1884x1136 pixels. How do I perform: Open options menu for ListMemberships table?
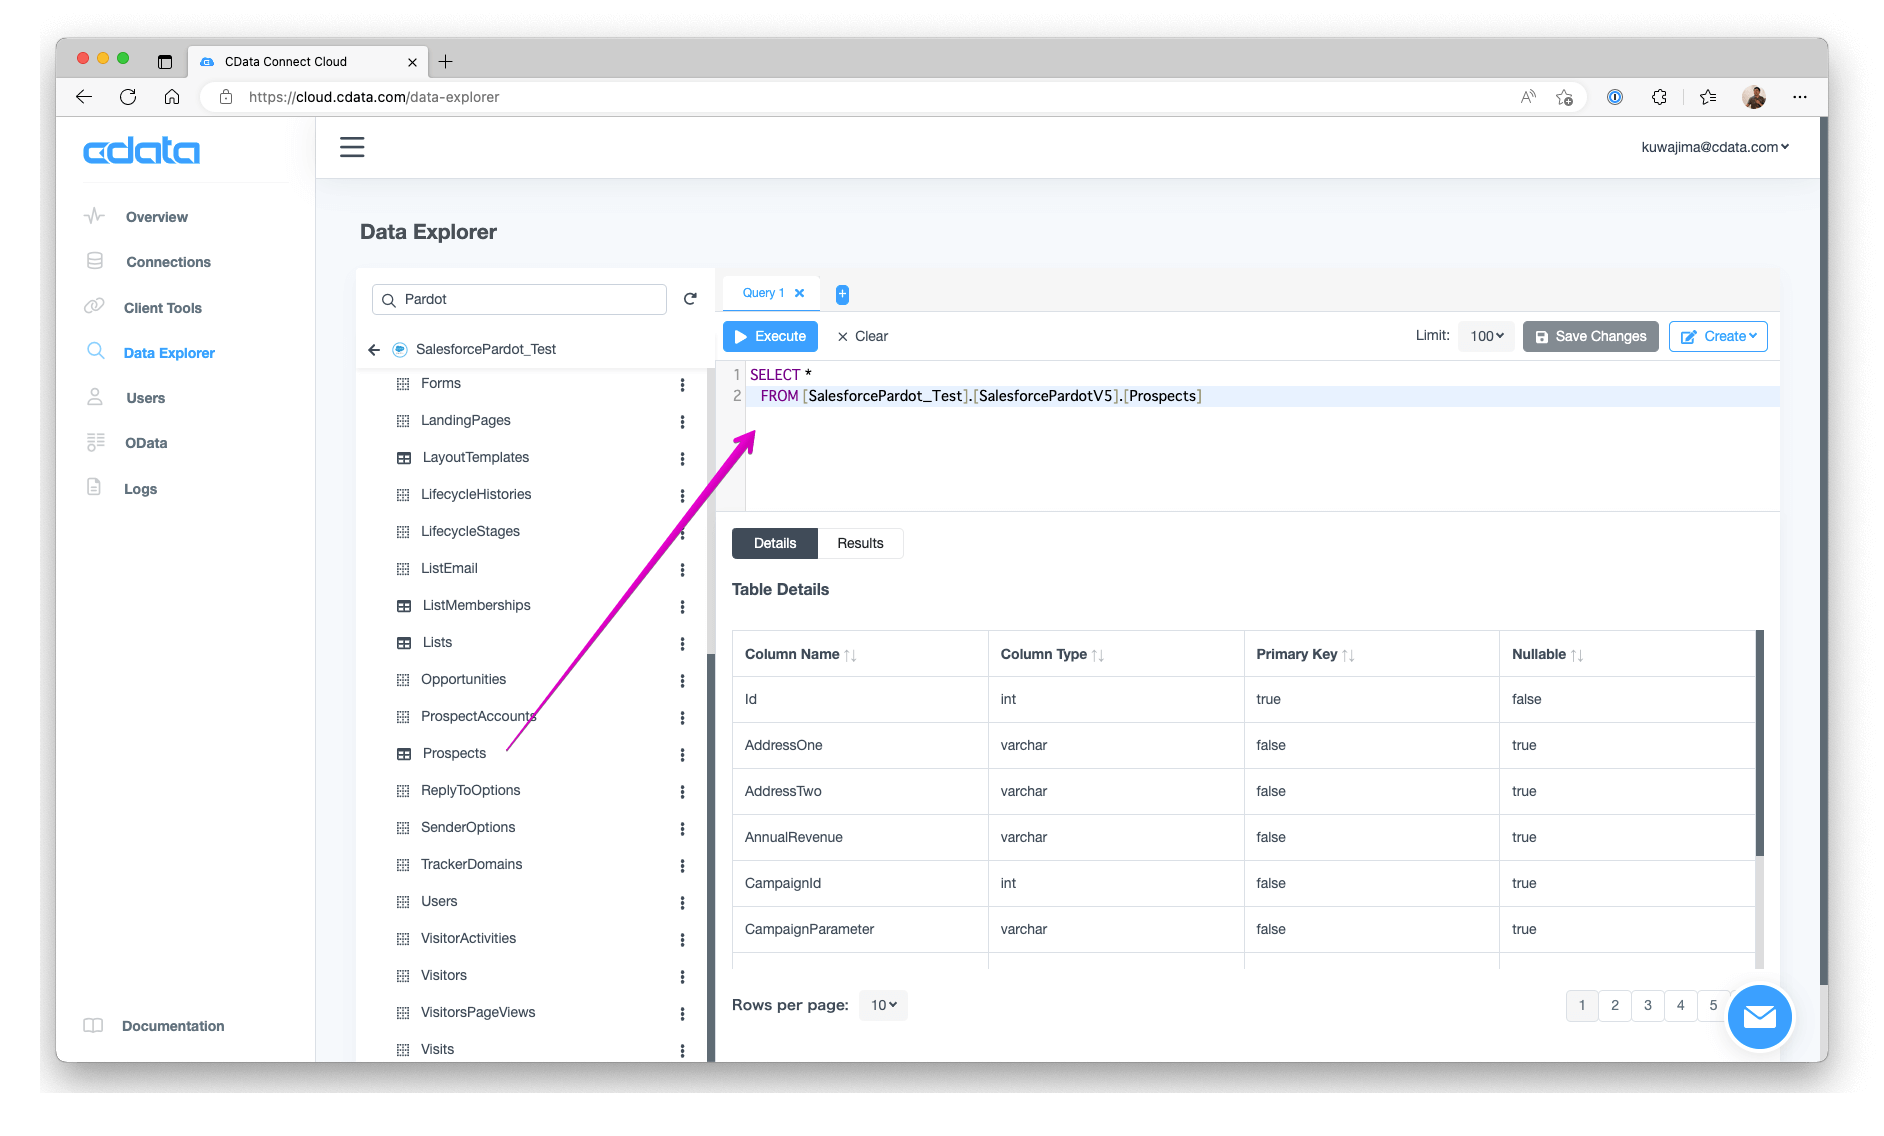click(x=682, y=607)
